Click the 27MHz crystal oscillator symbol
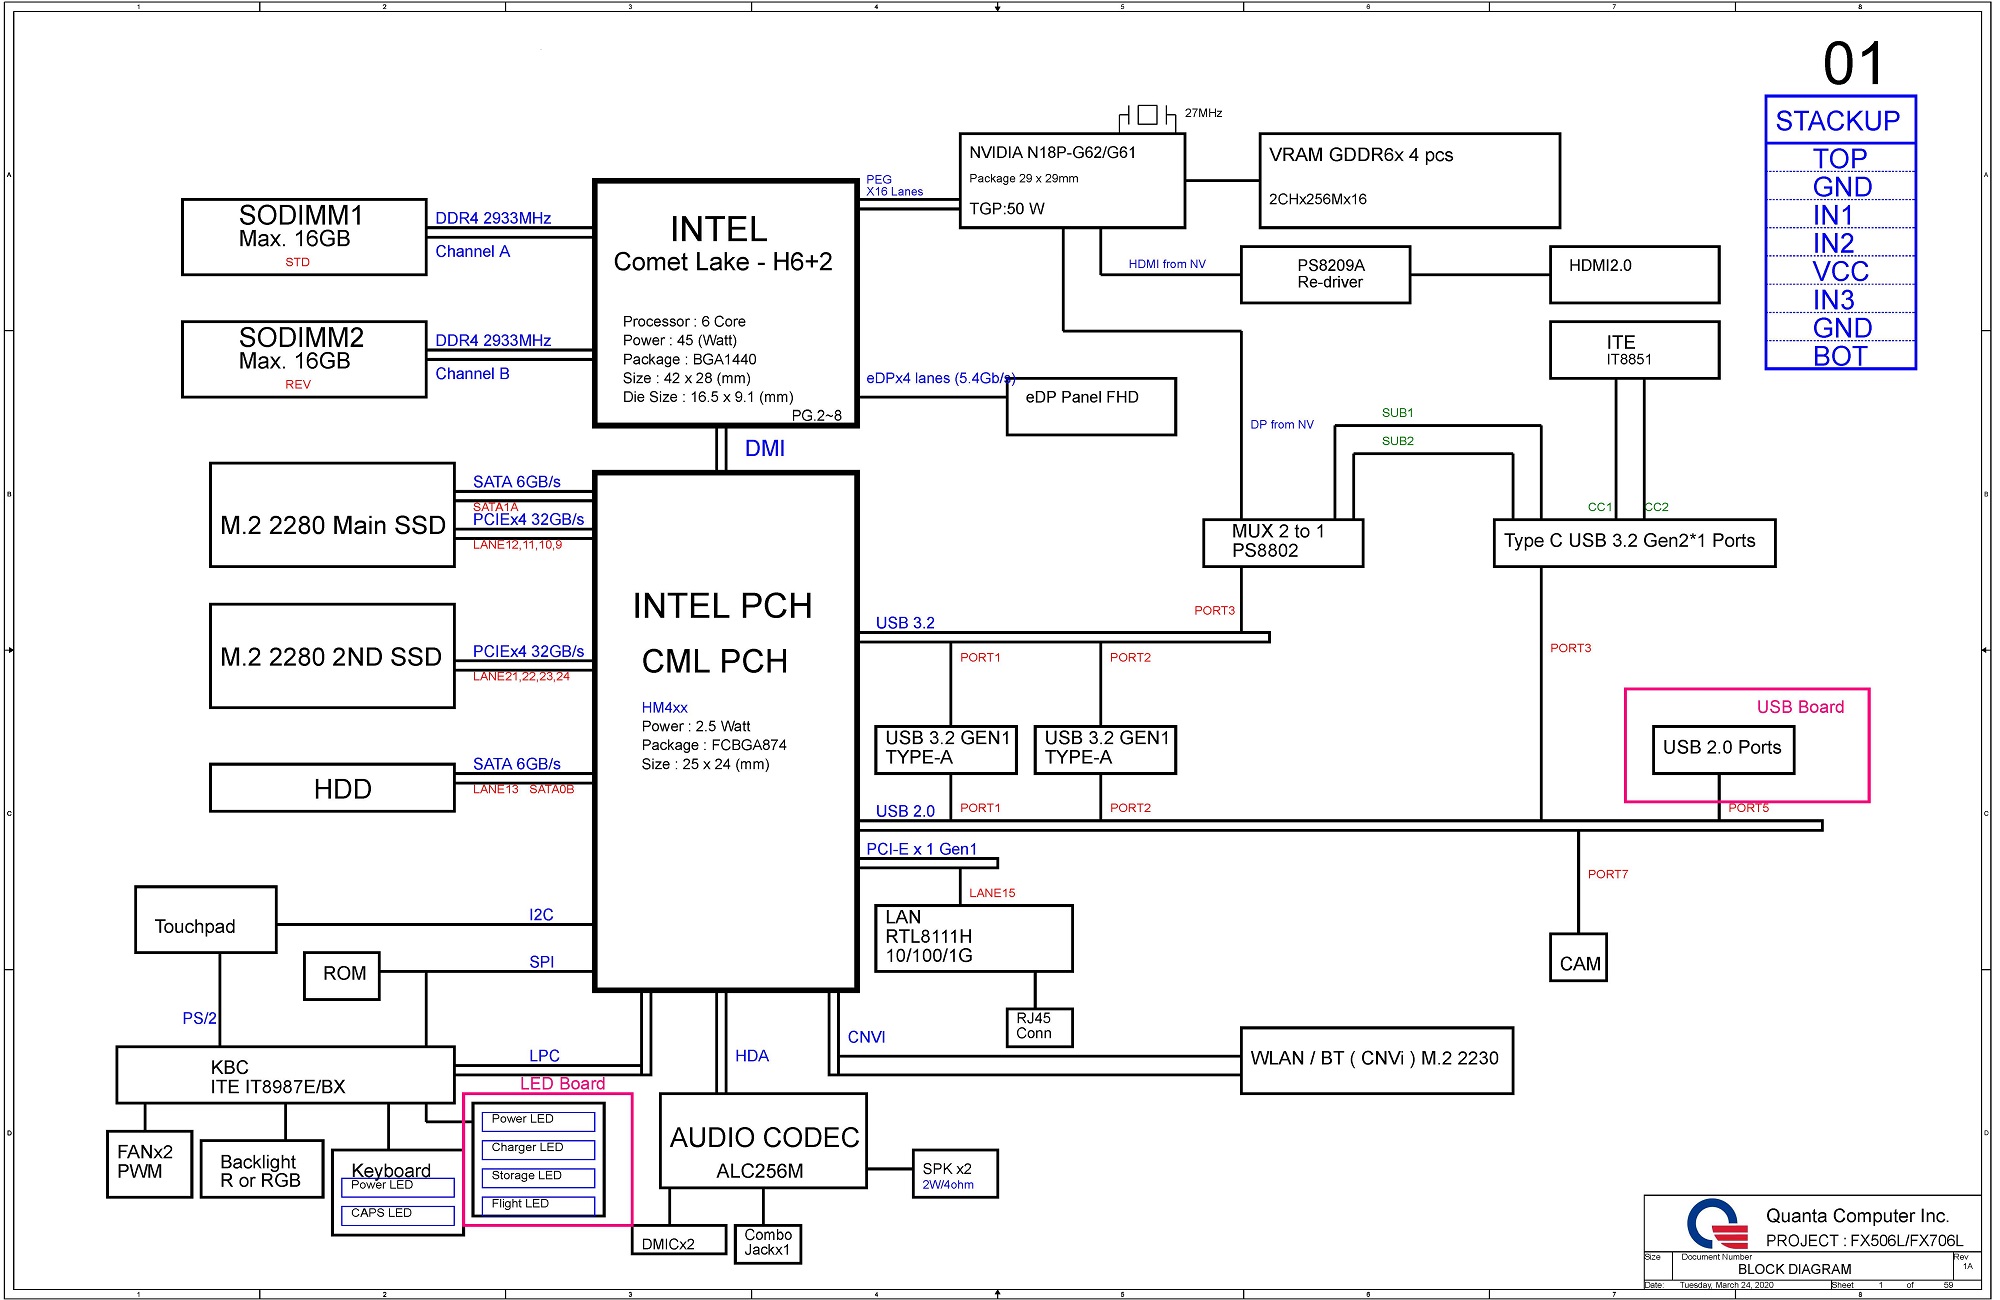Screen dimensions: 2000x1300 click(x=1148, y=115)
